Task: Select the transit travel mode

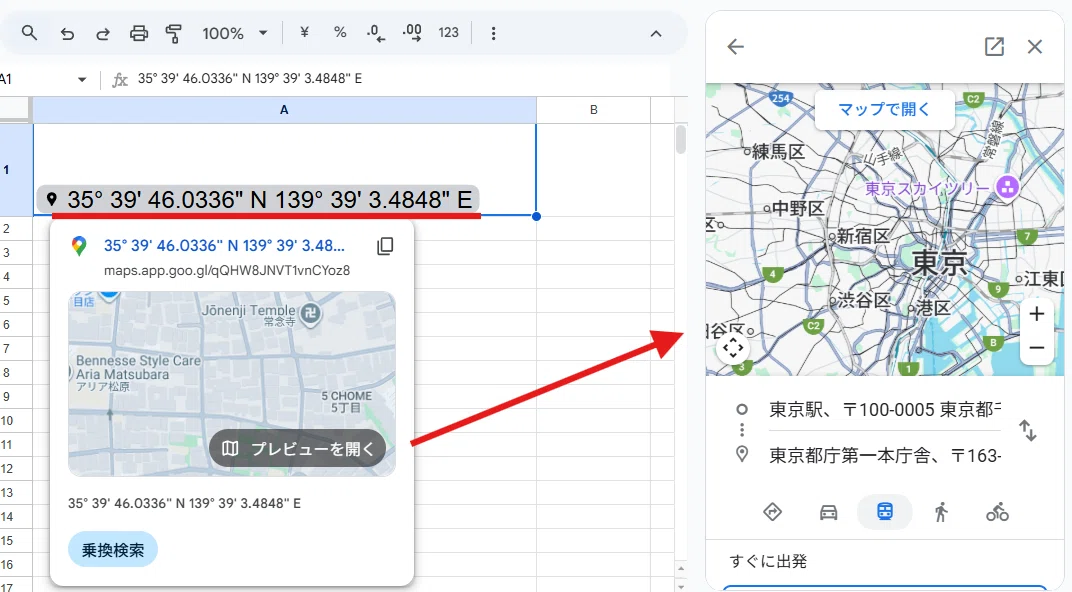Action: [885, 511]
